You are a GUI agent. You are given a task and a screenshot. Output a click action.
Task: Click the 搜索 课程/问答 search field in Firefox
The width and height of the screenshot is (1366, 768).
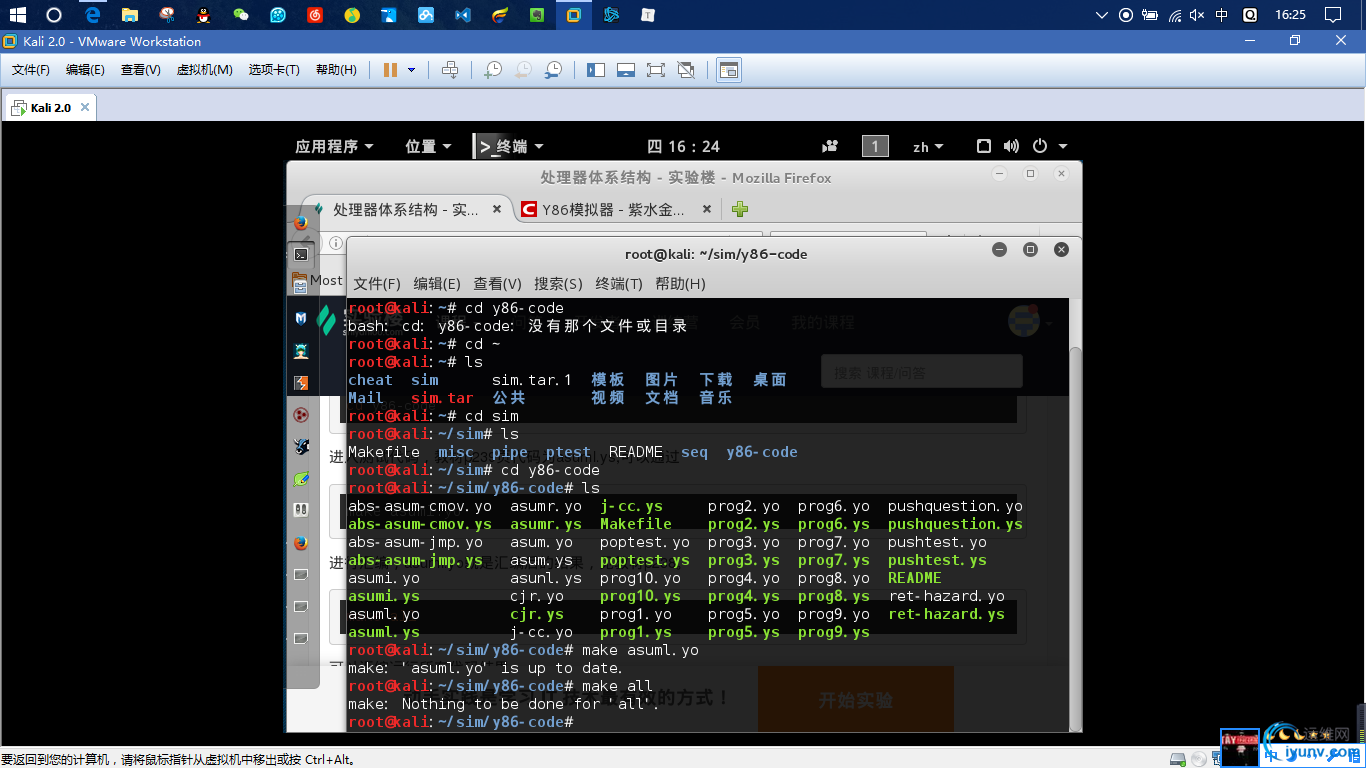[x=921, y=371]
